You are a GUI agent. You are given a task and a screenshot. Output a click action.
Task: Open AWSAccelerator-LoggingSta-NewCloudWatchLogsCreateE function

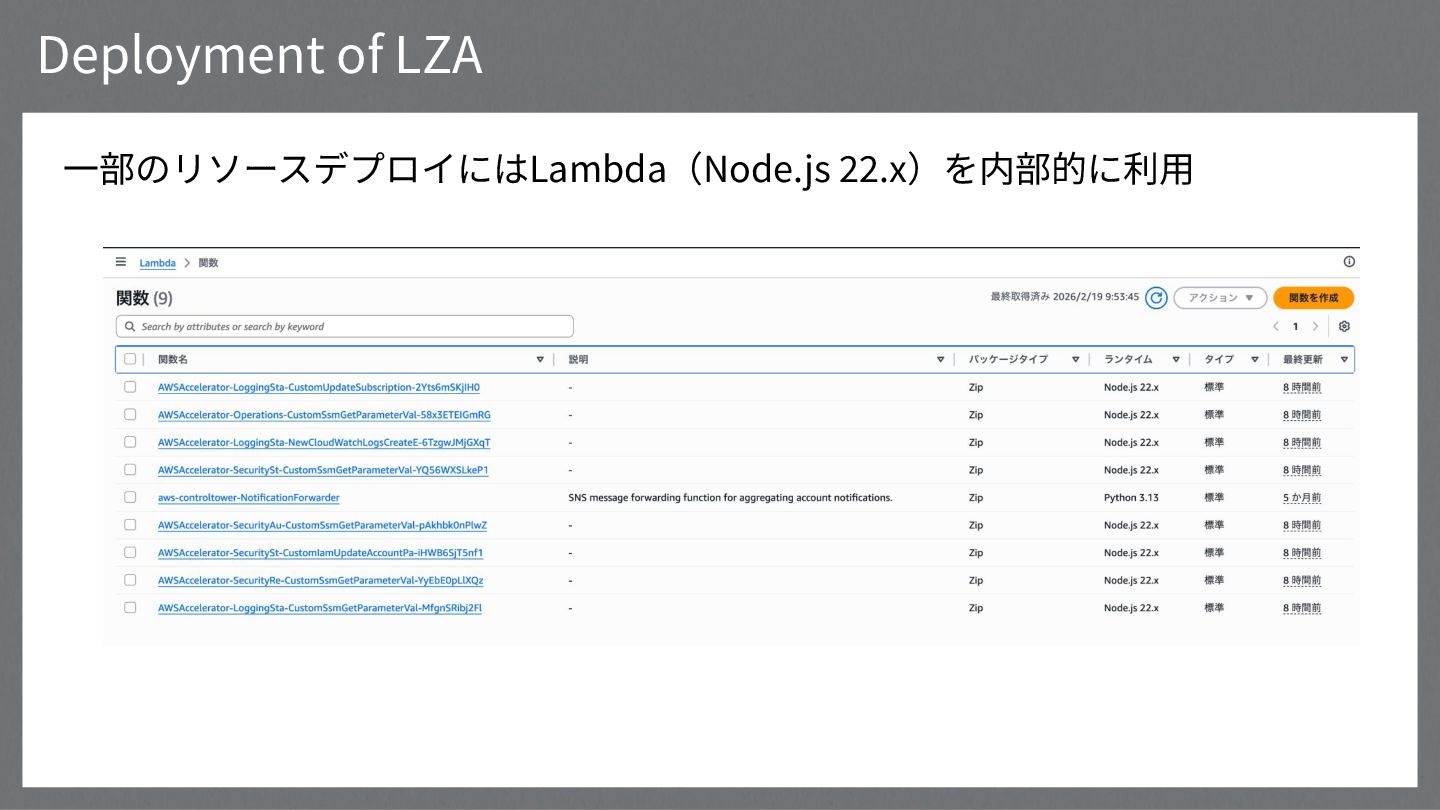(324, 442)
